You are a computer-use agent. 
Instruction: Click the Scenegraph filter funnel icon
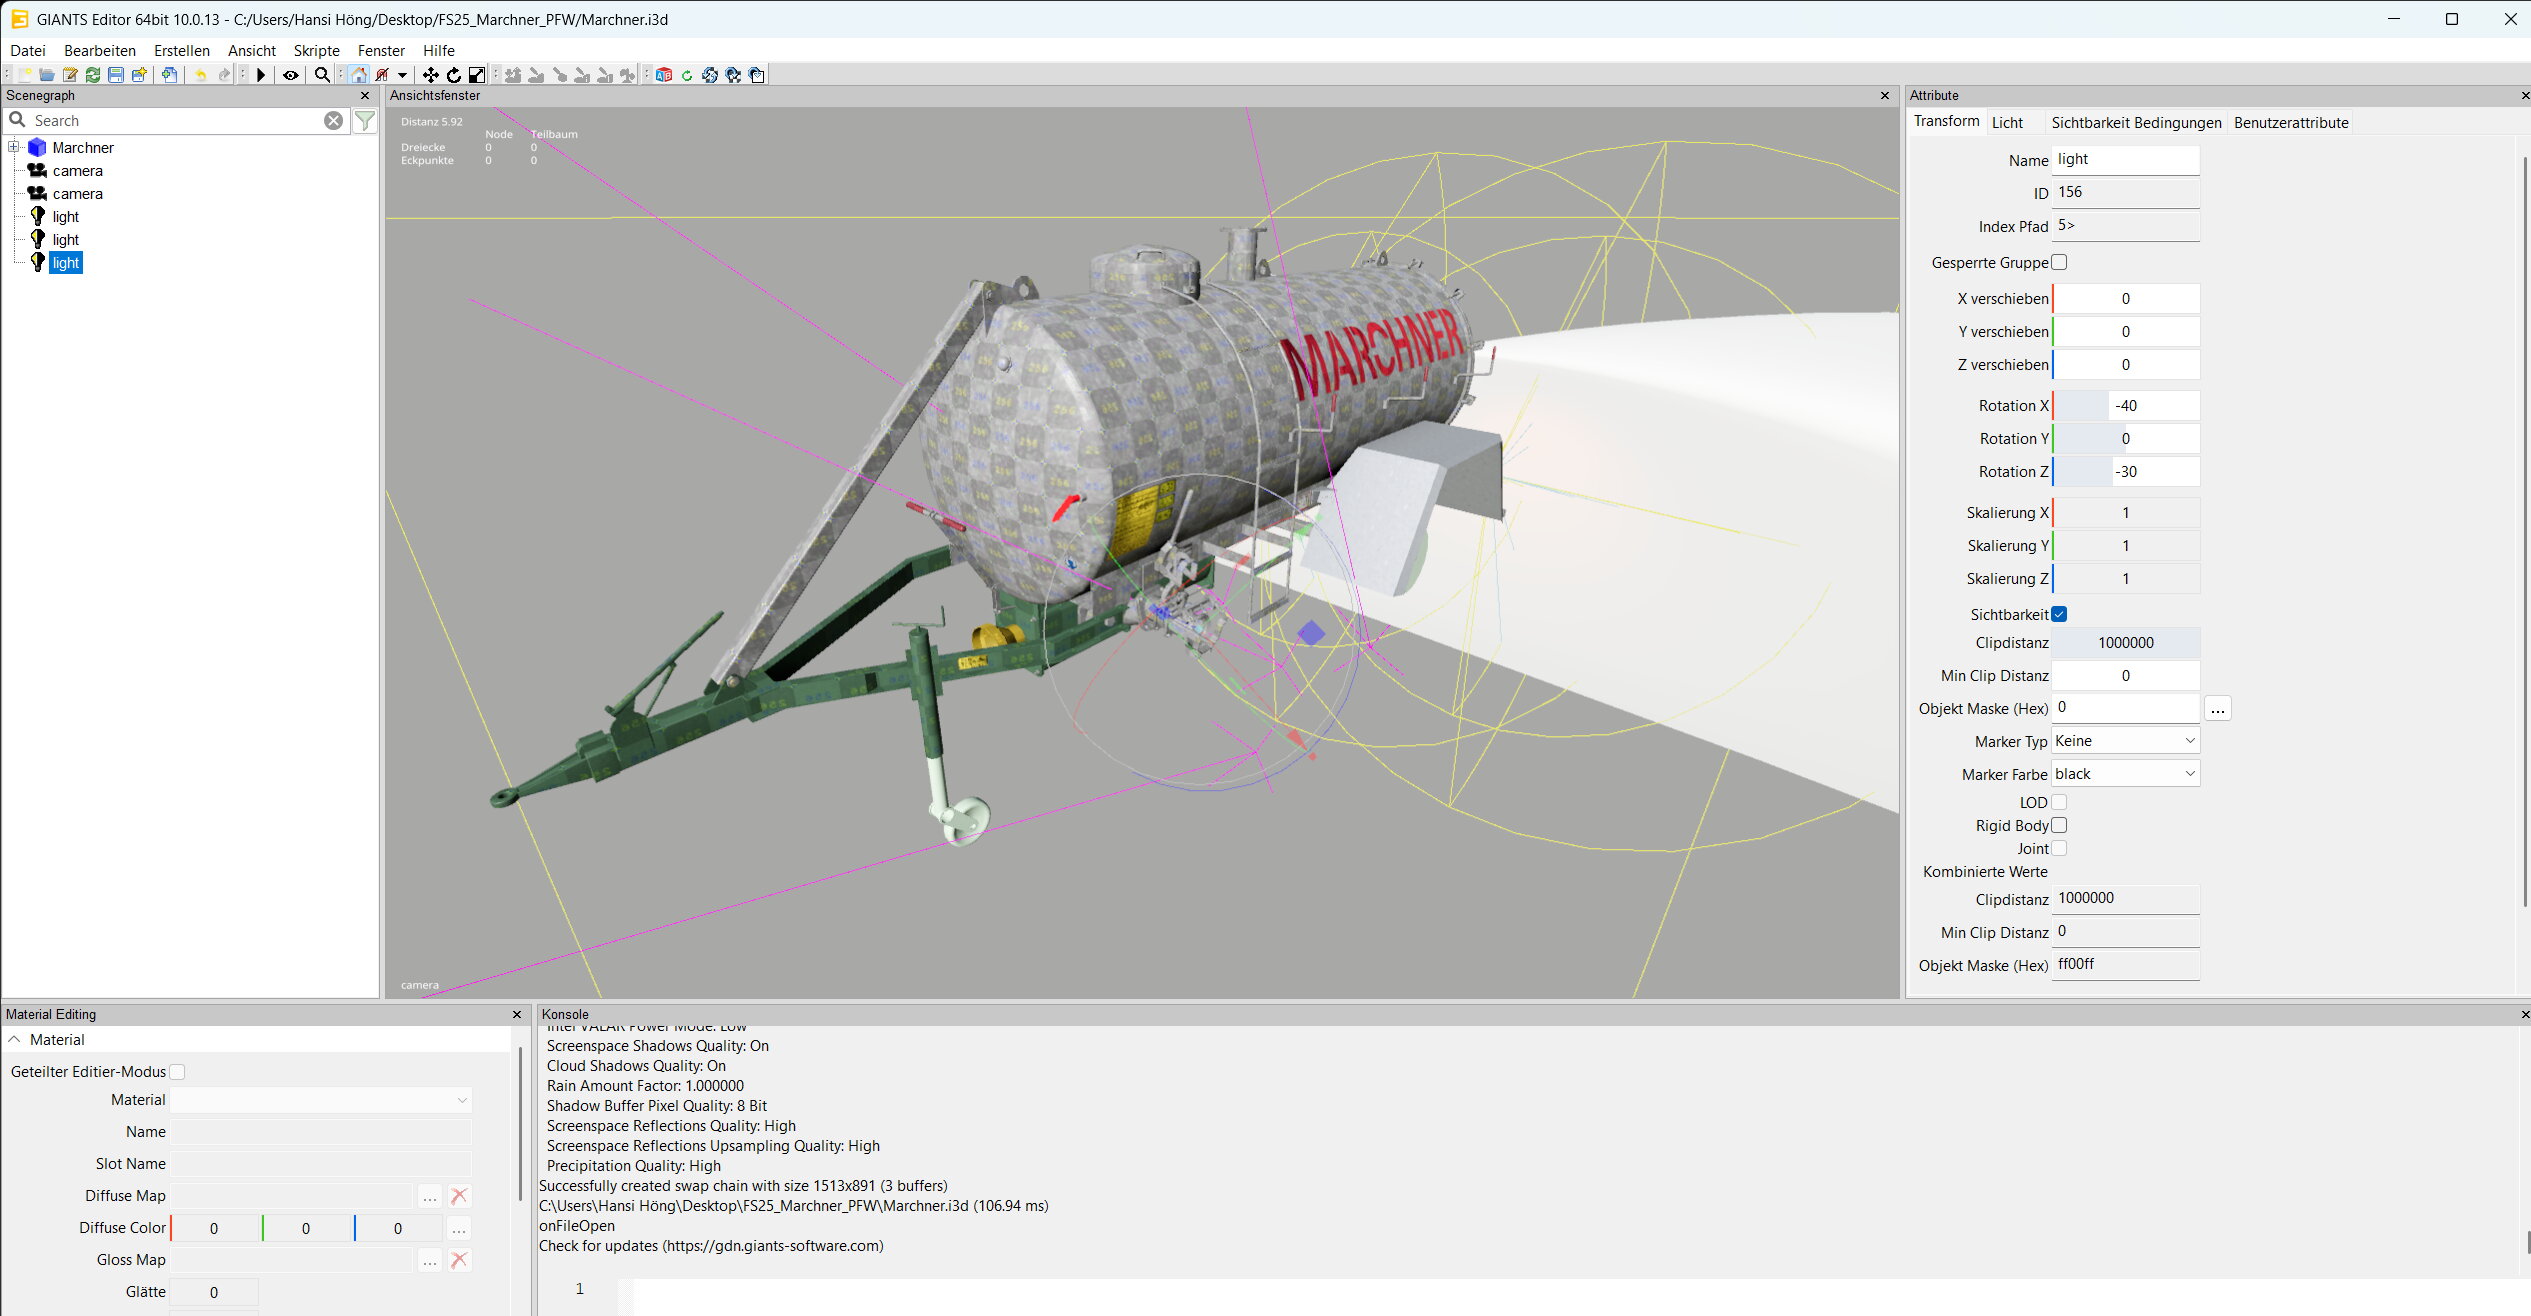pyautogui.click(x=365, y=121)
